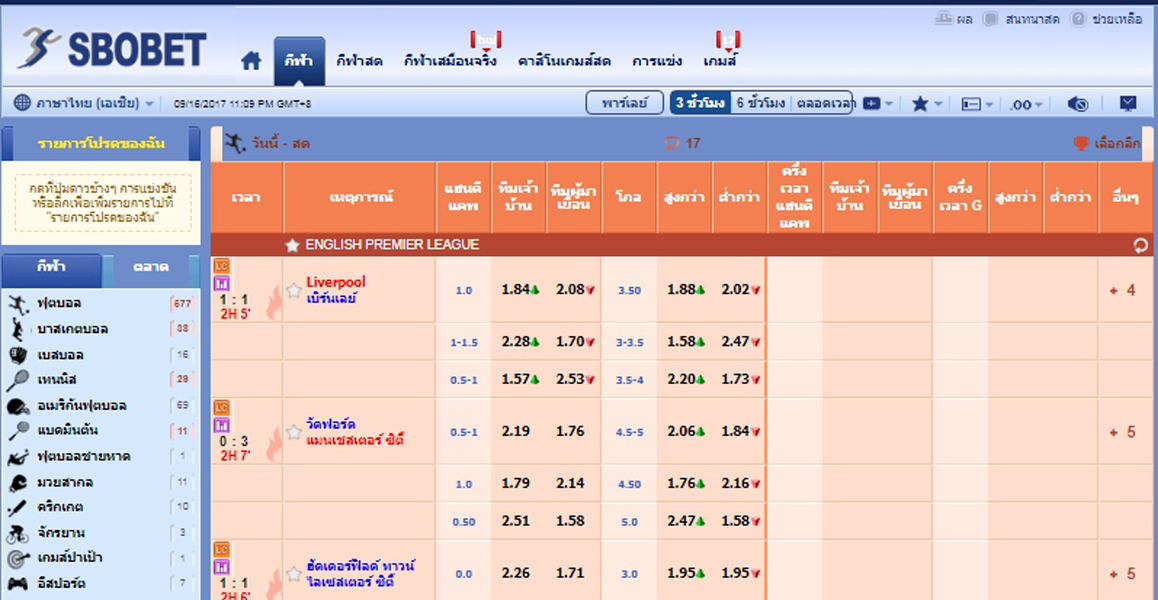Open the darts target icon in sidebar
Viewport: 1158px width, 600px height.
(x=18, y=559)
